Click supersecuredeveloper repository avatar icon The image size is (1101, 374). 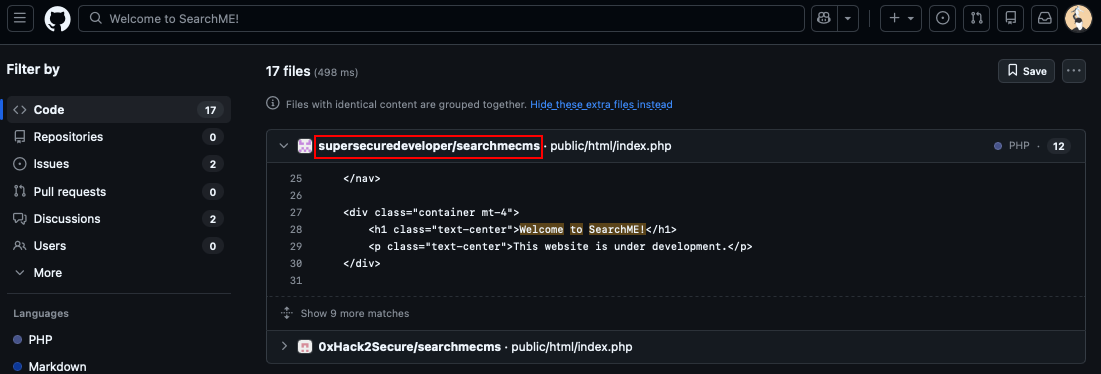pos(305,146)
